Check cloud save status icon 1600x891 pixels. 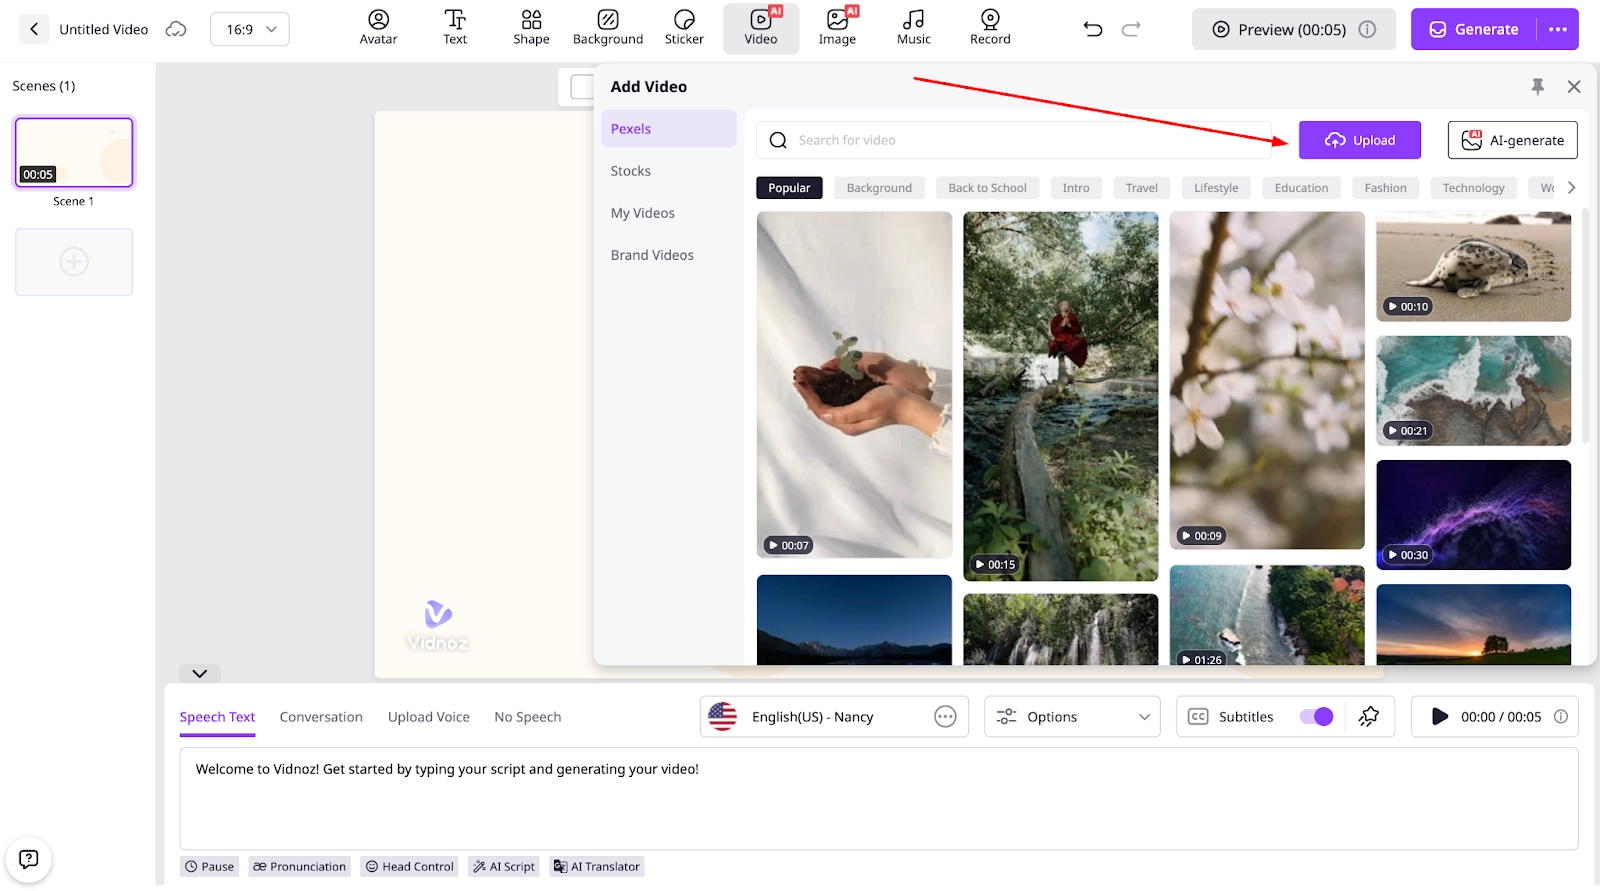point(176,29)
